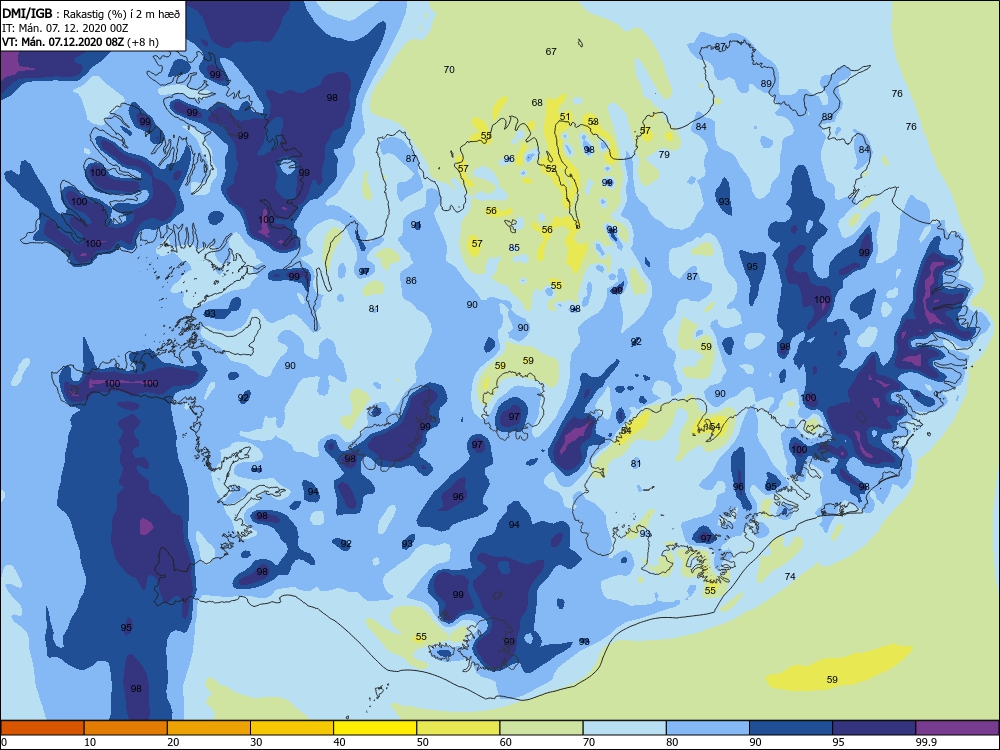Click the 'VT: Mán. 07.12.2020 08Z (+8 h)' line
1000x750 pixels.
point(80,42)
